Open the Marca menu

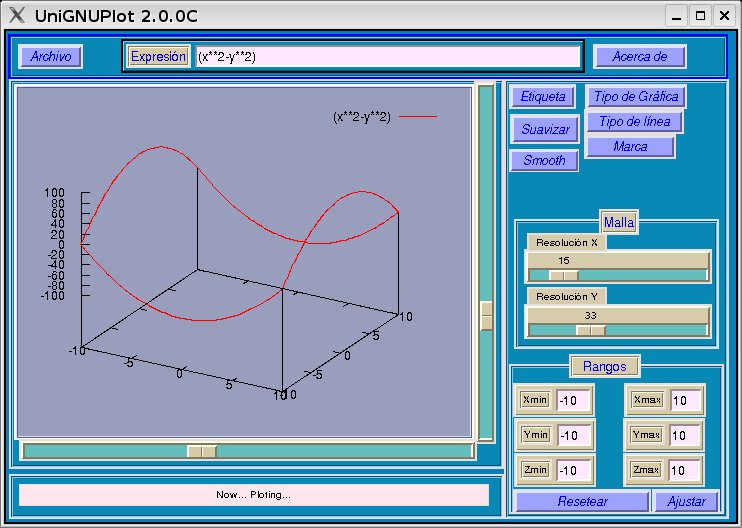coord(630,147)
